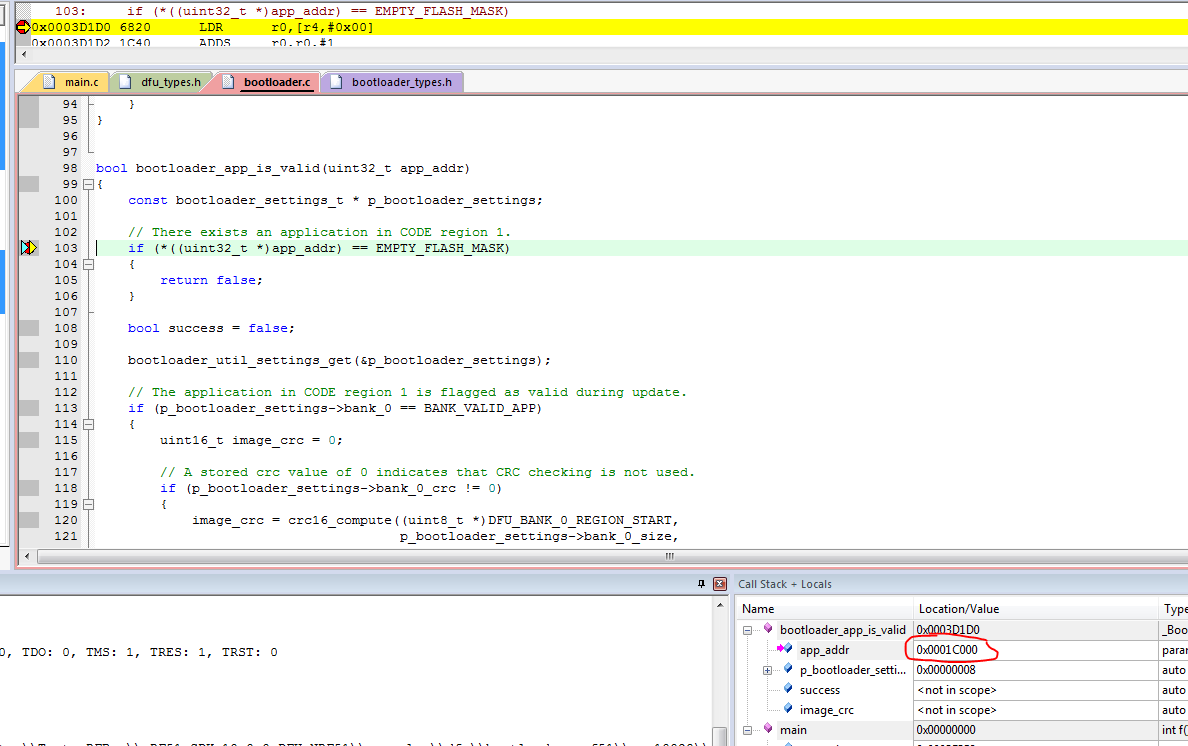Click the gray gutter marker on line 118

29,488
